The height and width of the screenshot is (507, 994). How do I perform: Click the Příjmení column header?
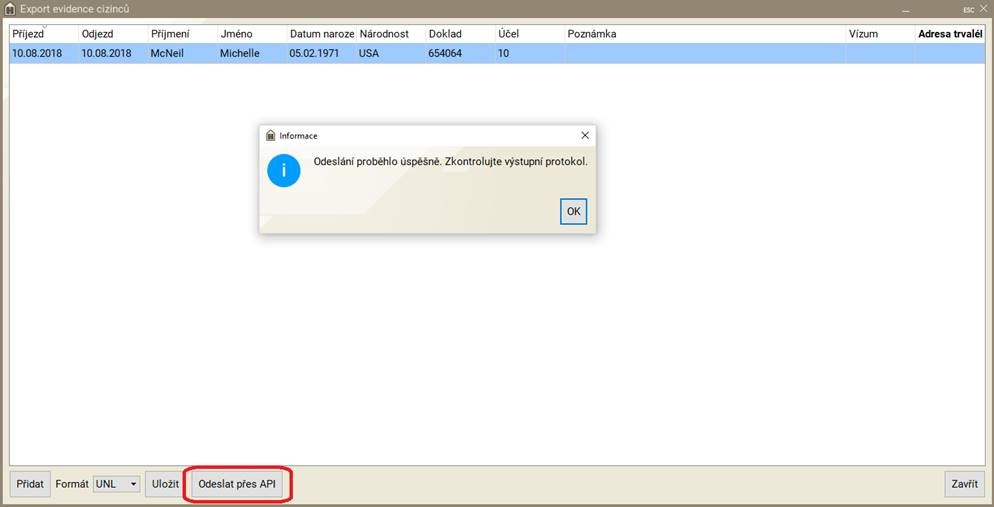(x=181, y=34)
